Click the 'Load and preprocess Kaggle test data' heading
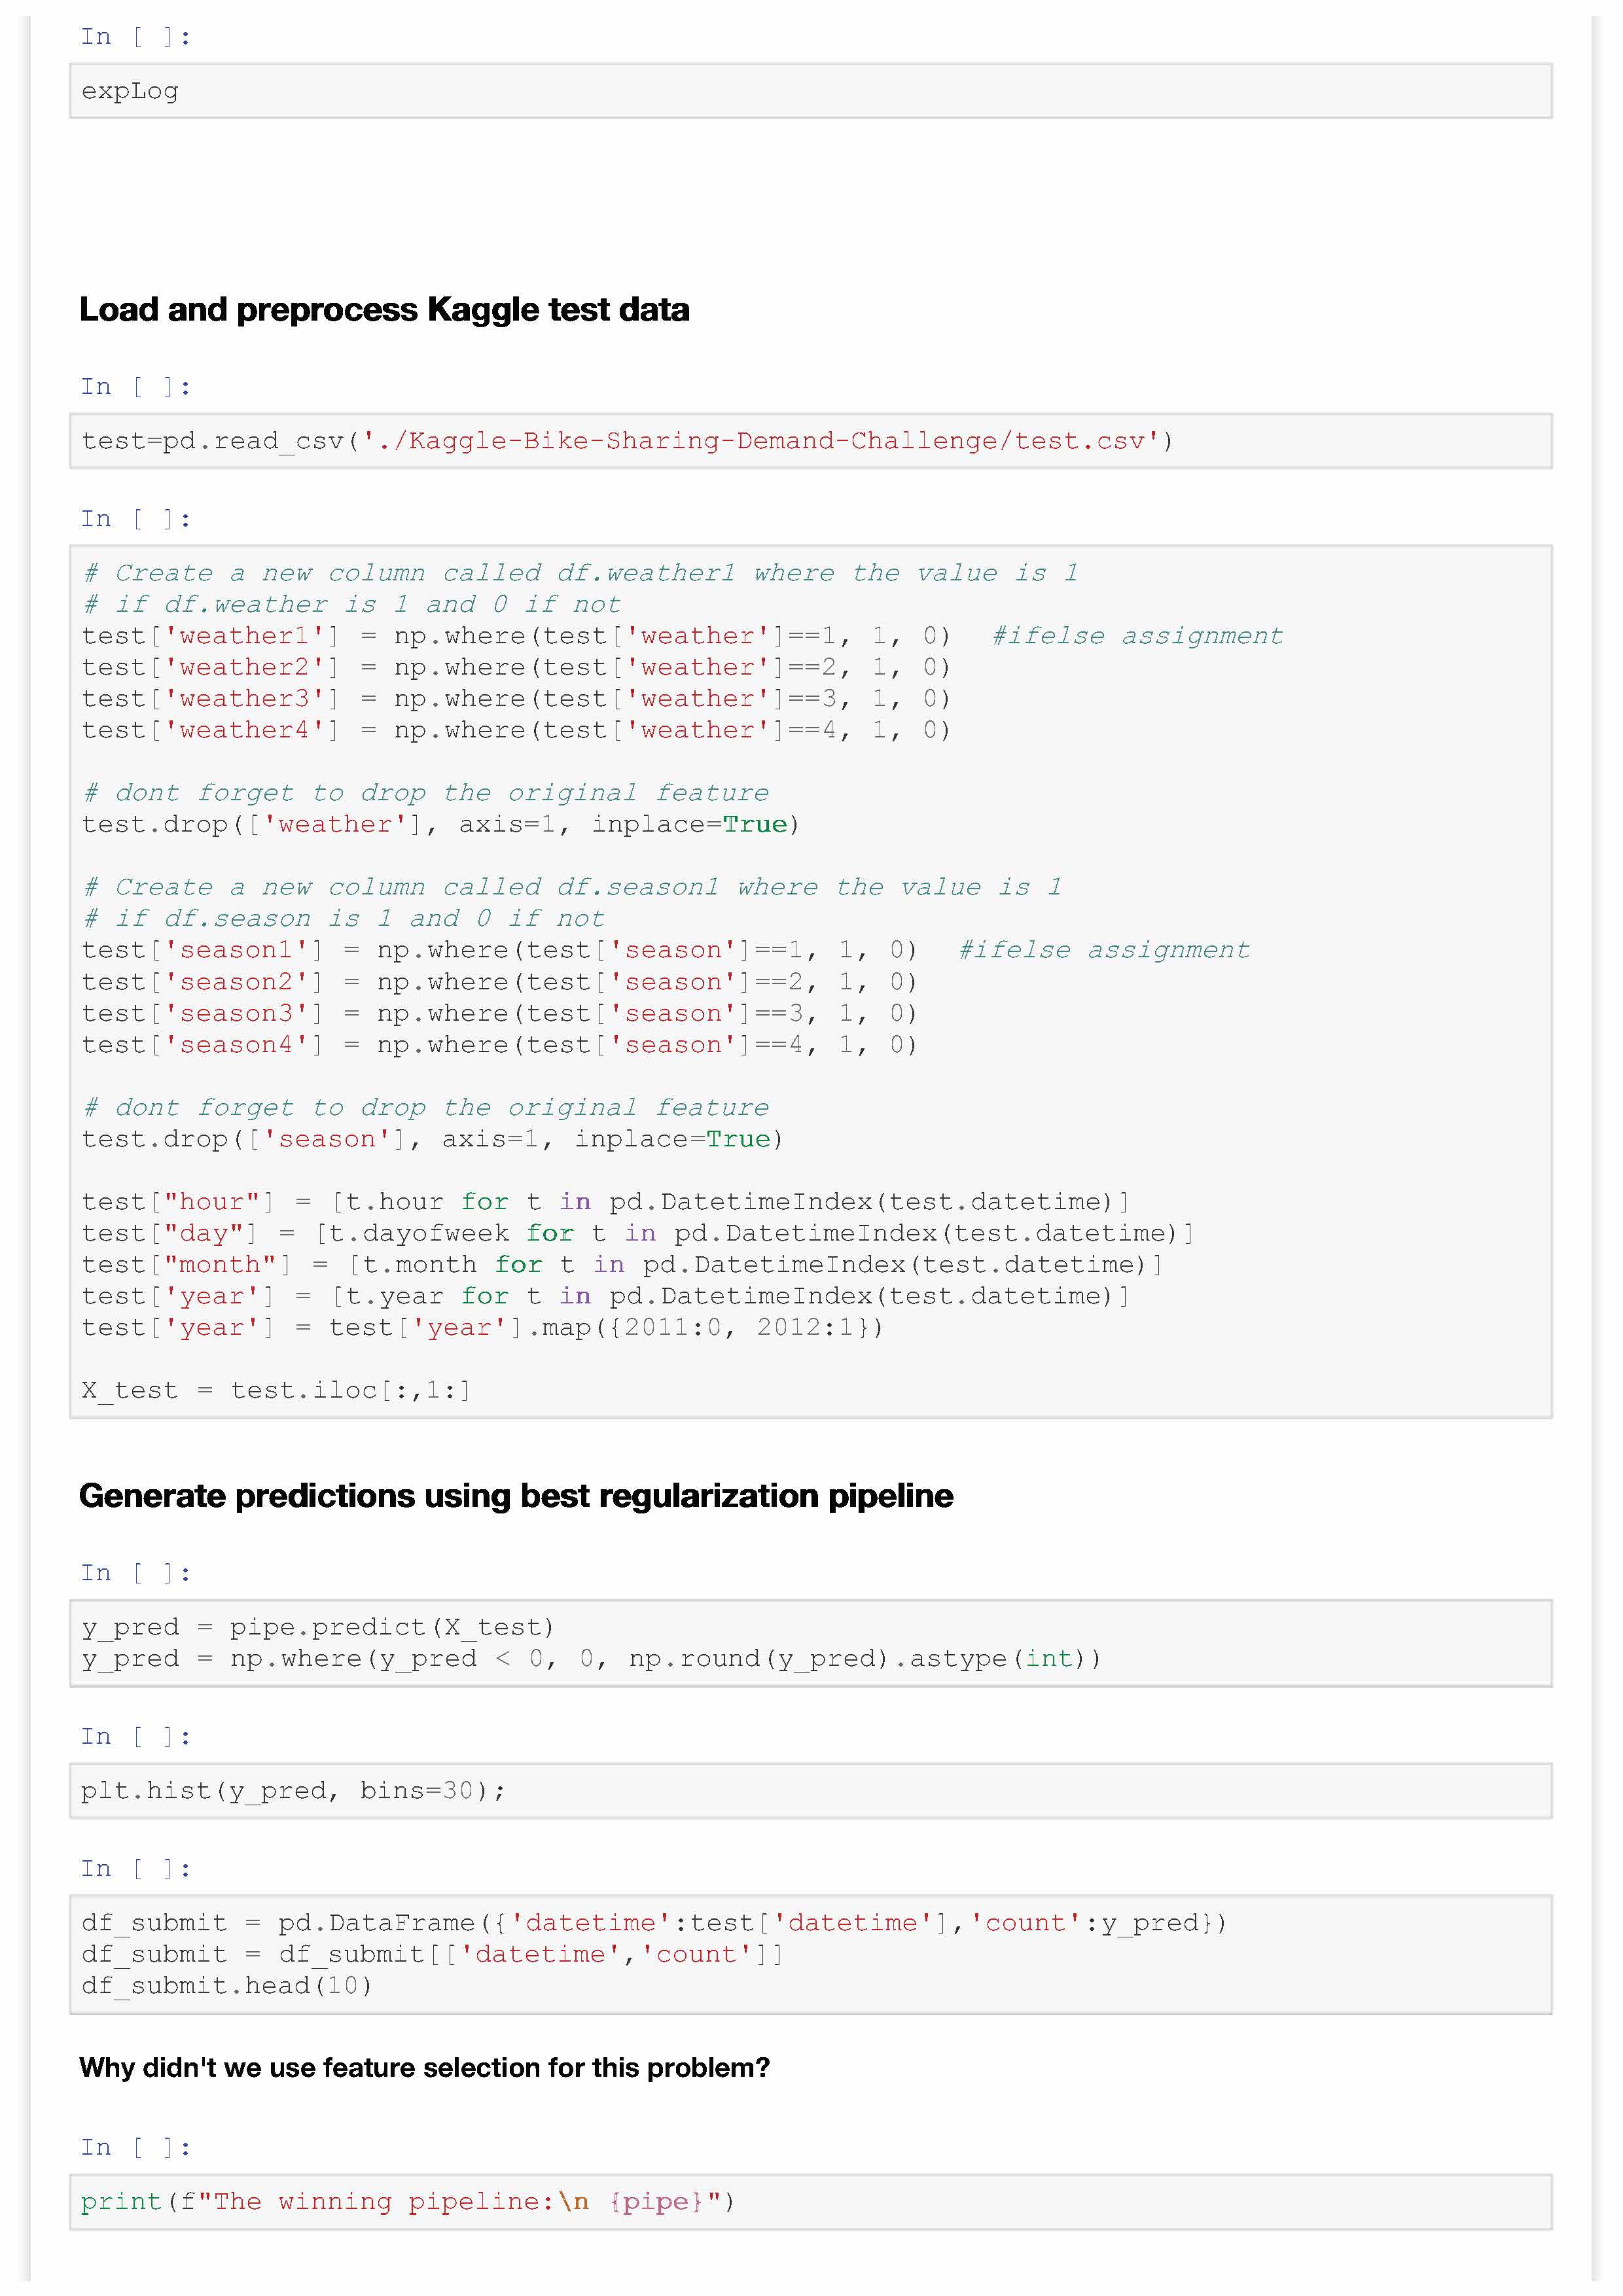This screenshot has height=2296, width=1623. coord(384,310)
